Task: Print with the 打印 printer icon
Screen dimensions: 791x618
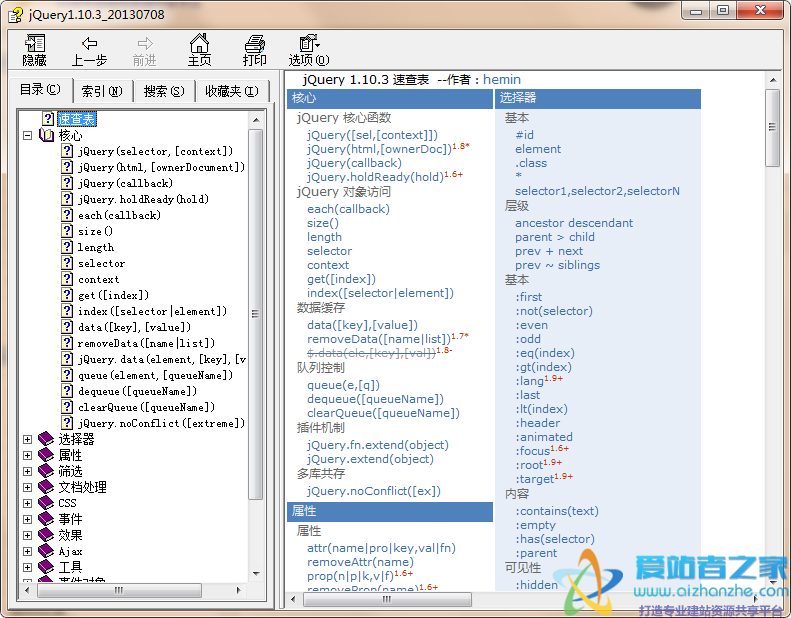Action: (x=255, y=43)
